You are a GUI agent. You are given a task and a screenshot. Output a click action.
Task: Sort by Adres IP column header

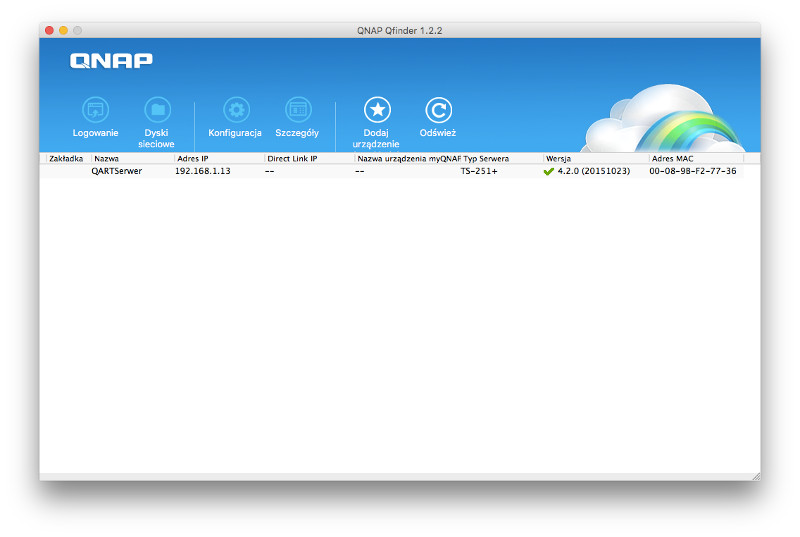click(219, 159)
